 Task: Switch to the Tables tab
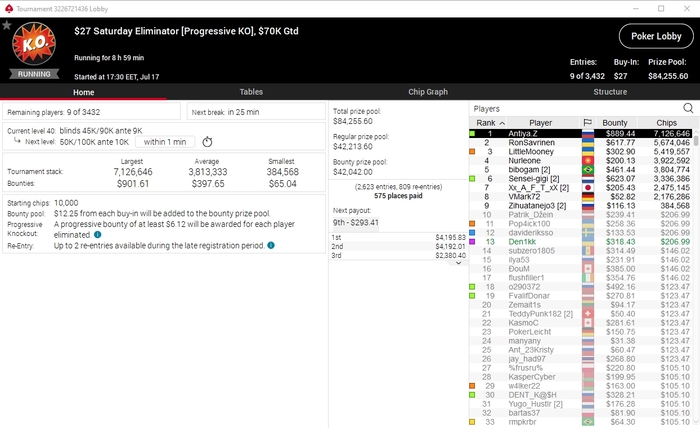pyautogui.click(x=251, y=91)
